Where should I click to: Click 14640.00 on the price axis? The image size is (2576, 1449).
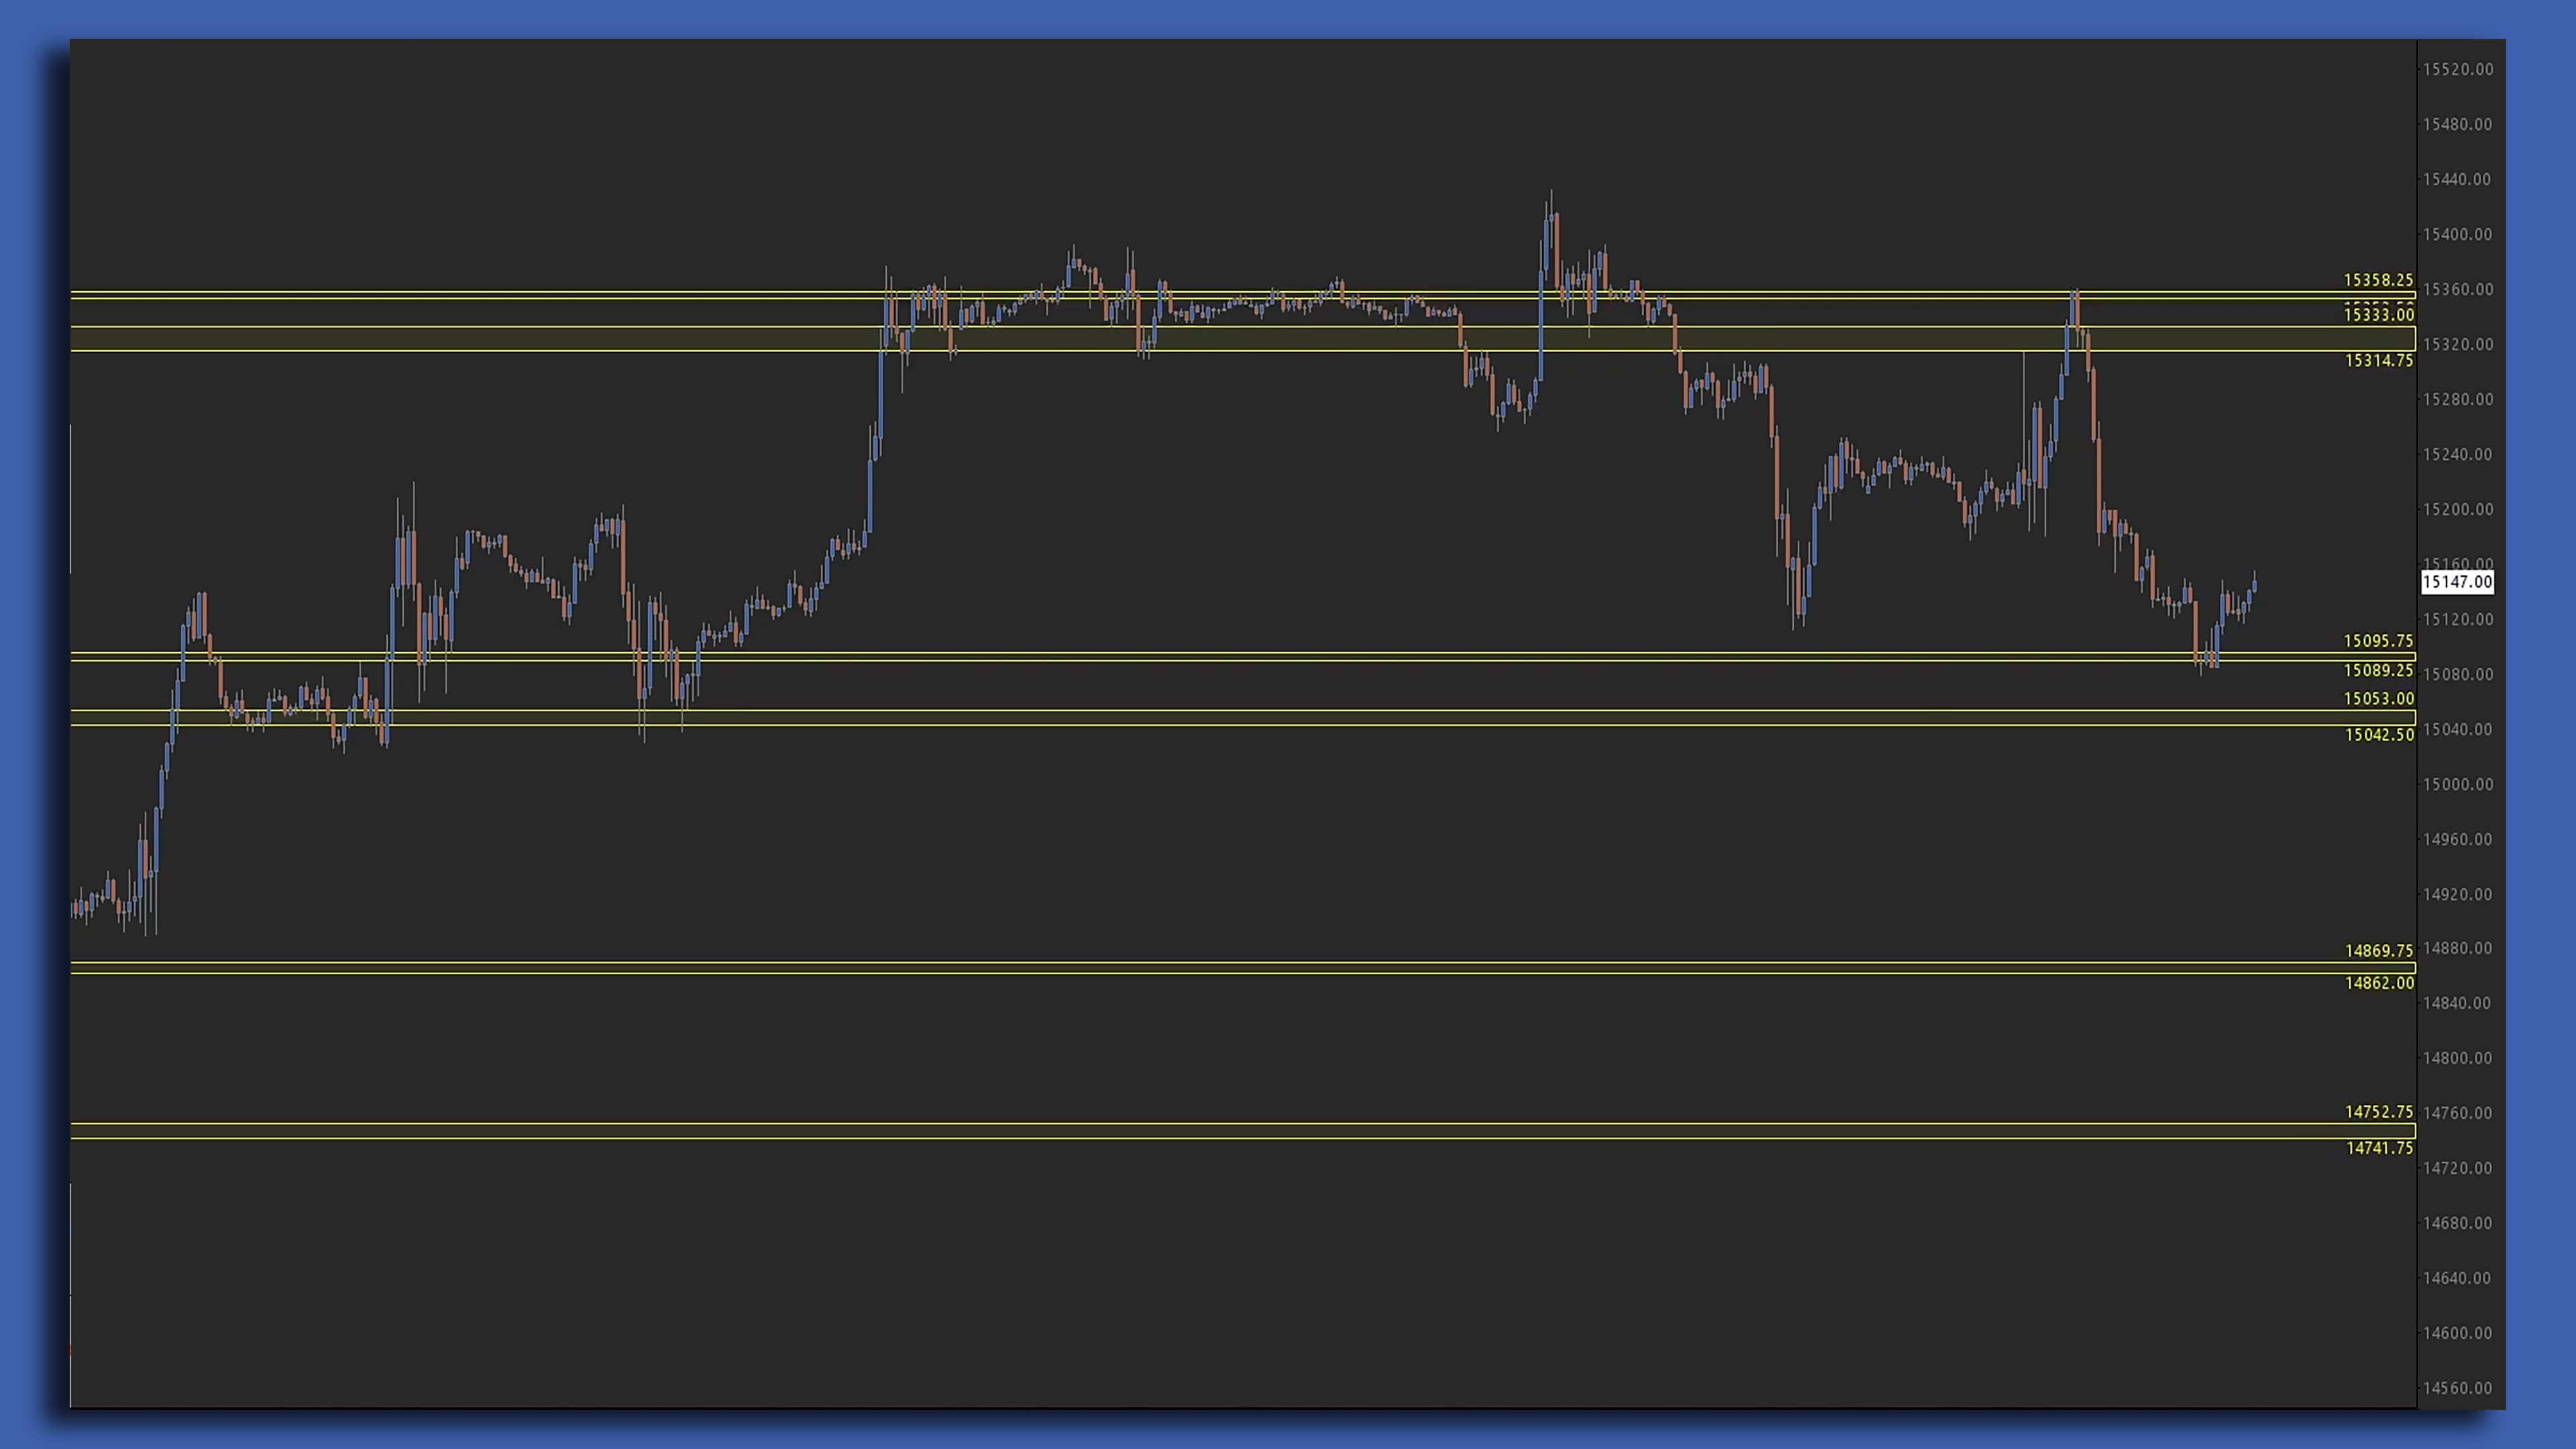tap(2457, 1278)
